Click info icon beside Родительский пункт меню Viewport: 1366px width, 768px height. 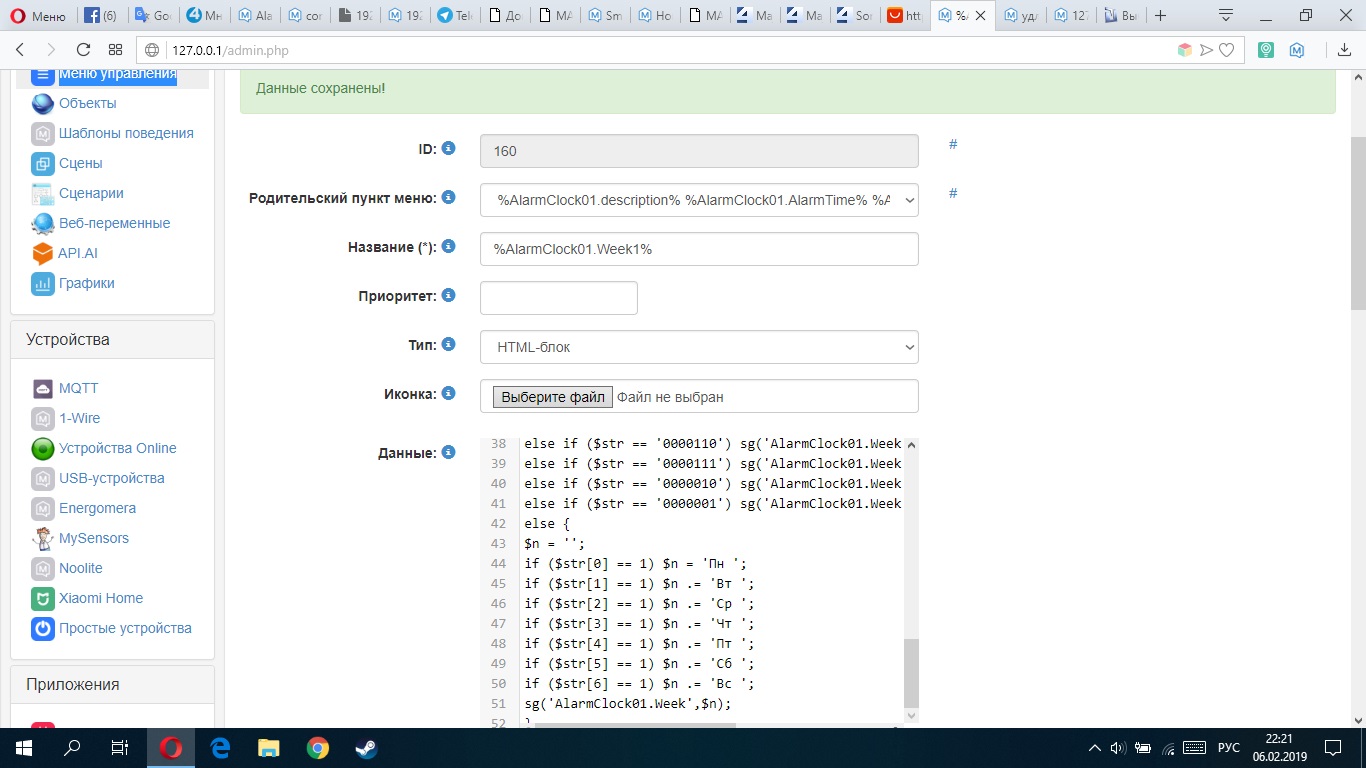[449, 197]
